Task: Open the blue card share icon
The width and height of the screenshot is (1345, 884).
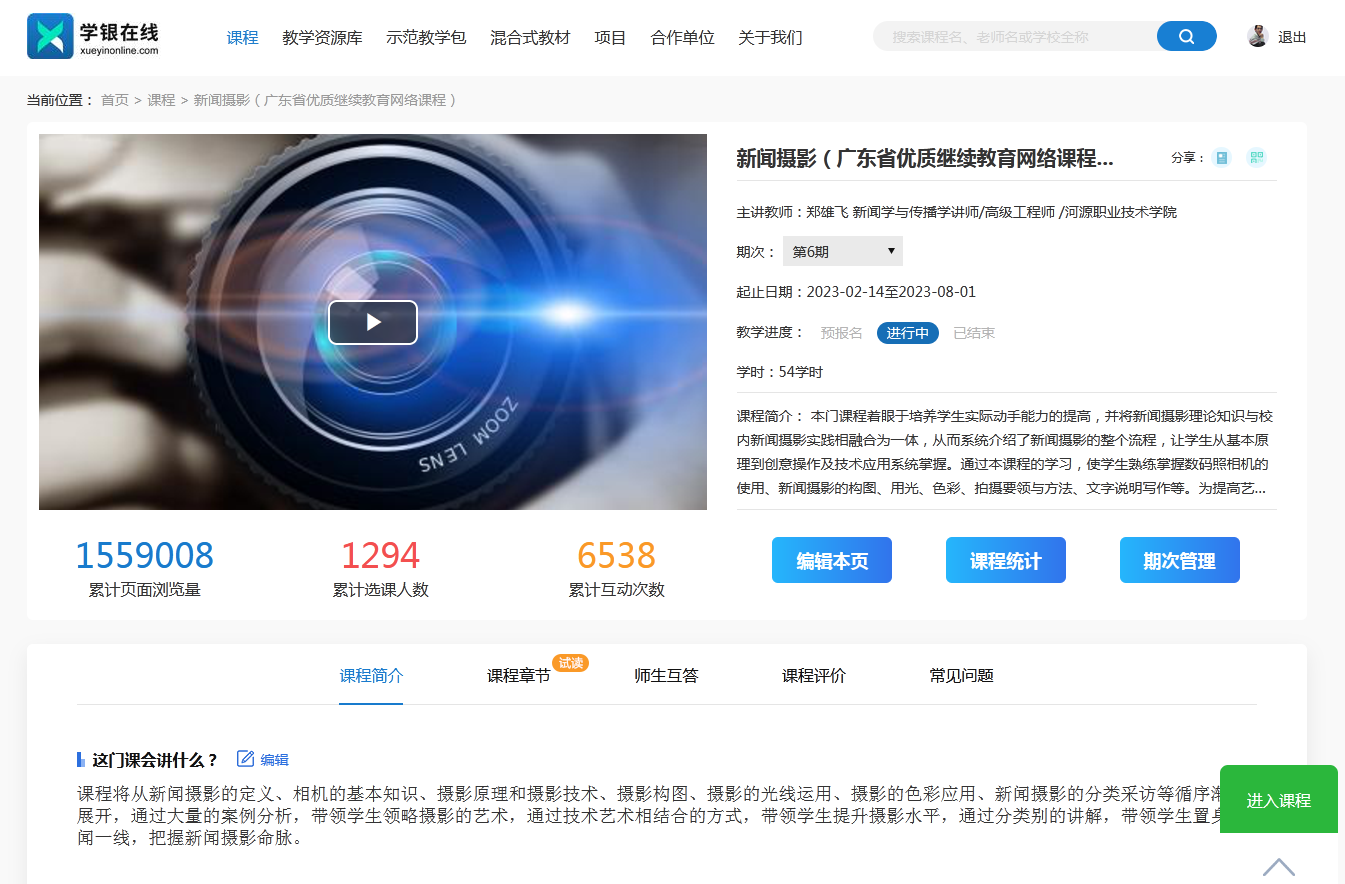Action: (x=1220, y=157)
